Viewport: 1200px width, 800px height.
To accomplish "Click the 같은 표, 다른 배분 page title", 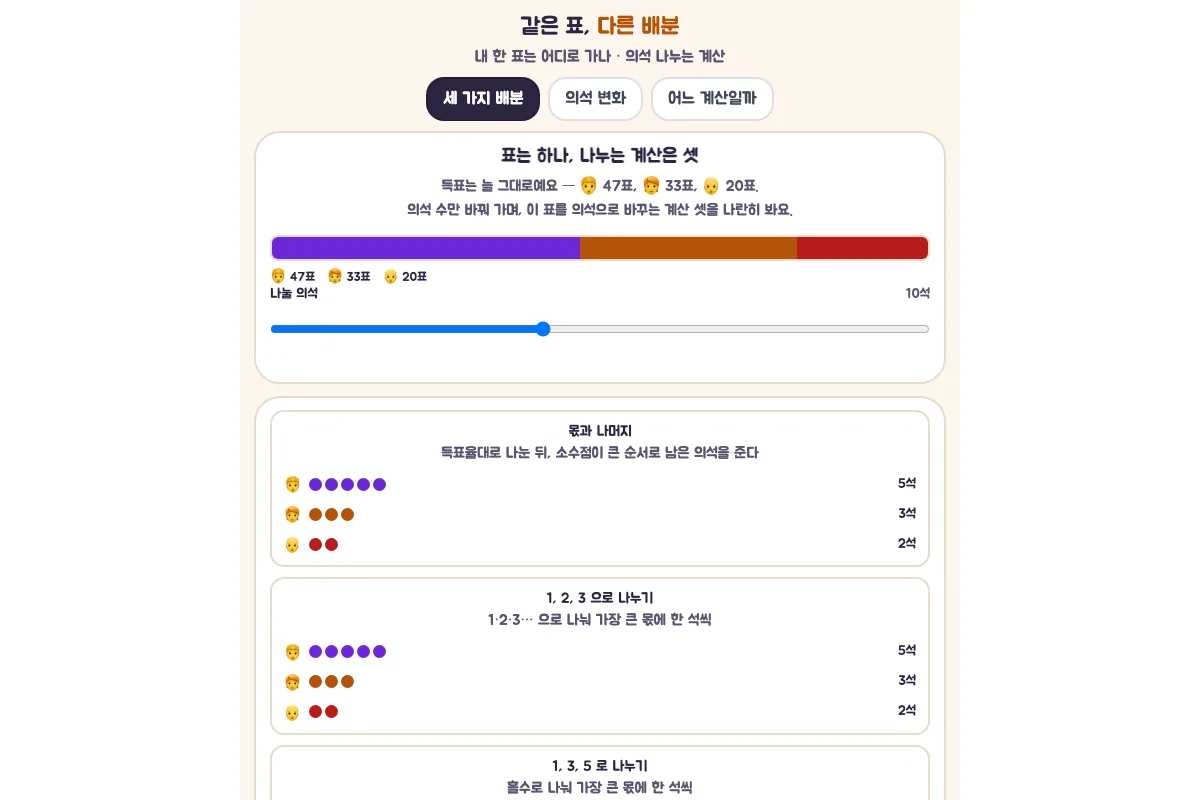I will [x=600, y=26].
